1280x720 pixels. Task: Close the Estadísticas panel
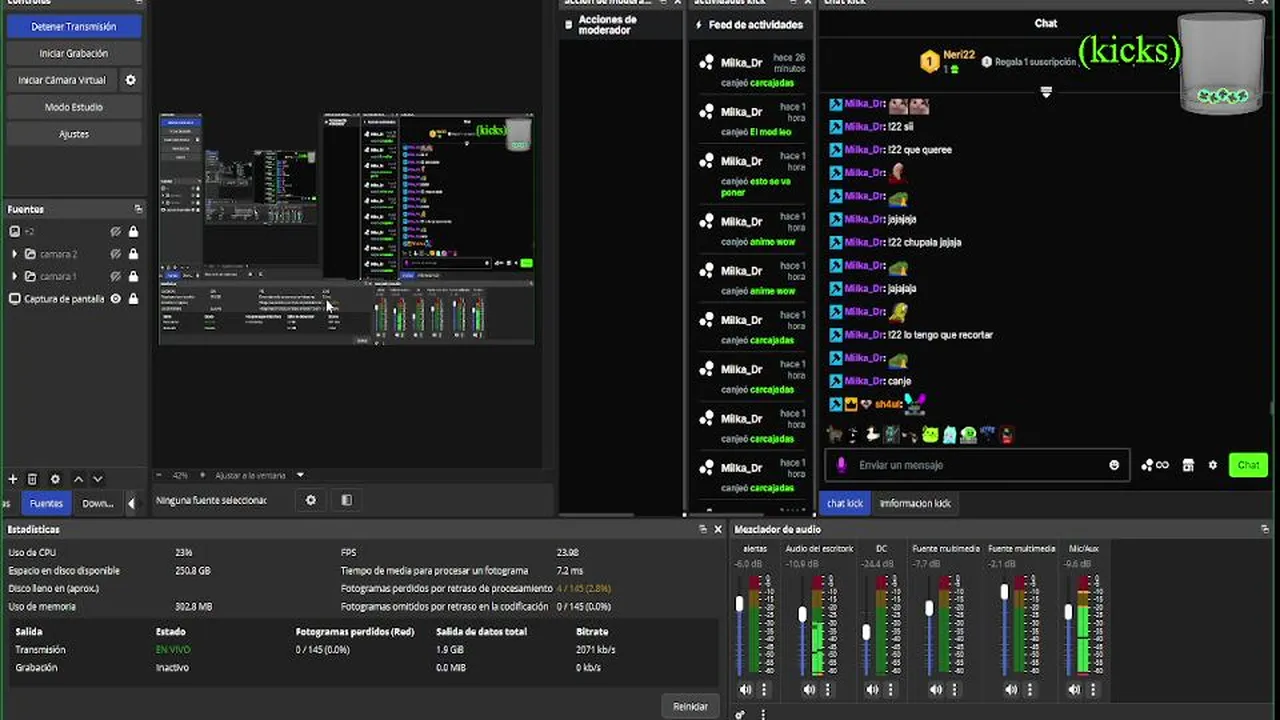[717, 529]
